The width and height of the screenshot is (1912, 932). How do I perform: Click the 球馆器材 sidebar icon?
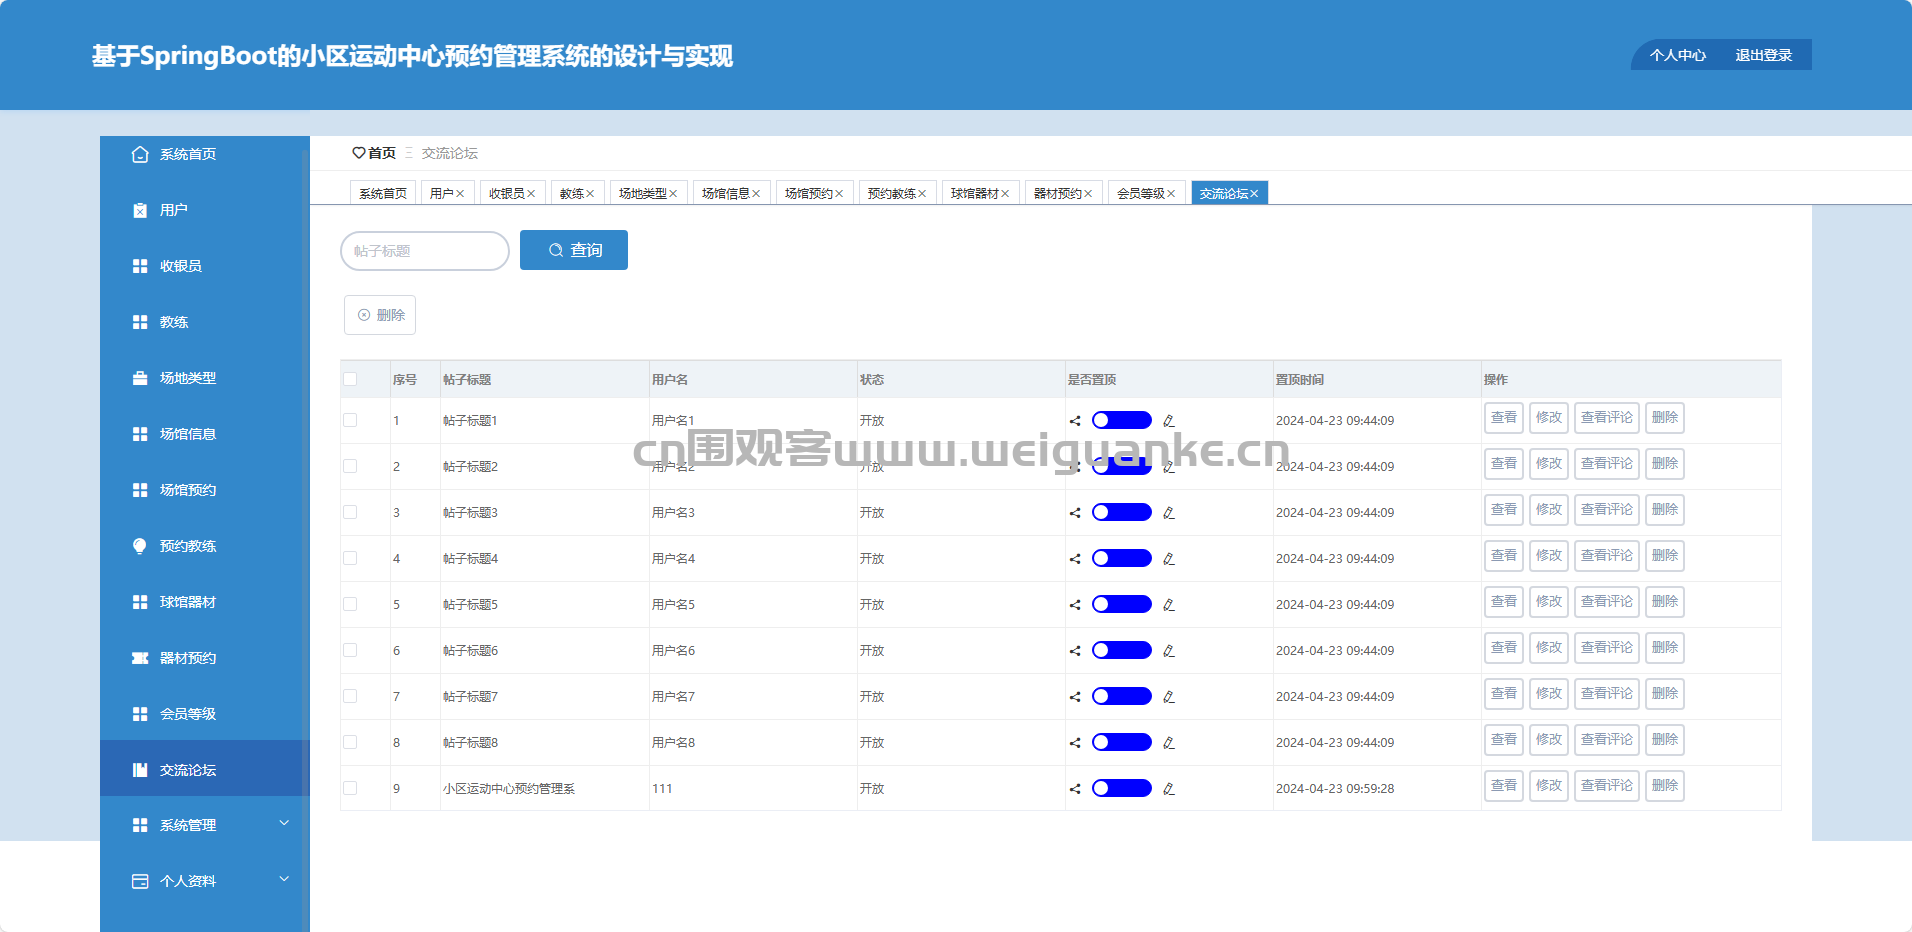[x=140, y=602]
